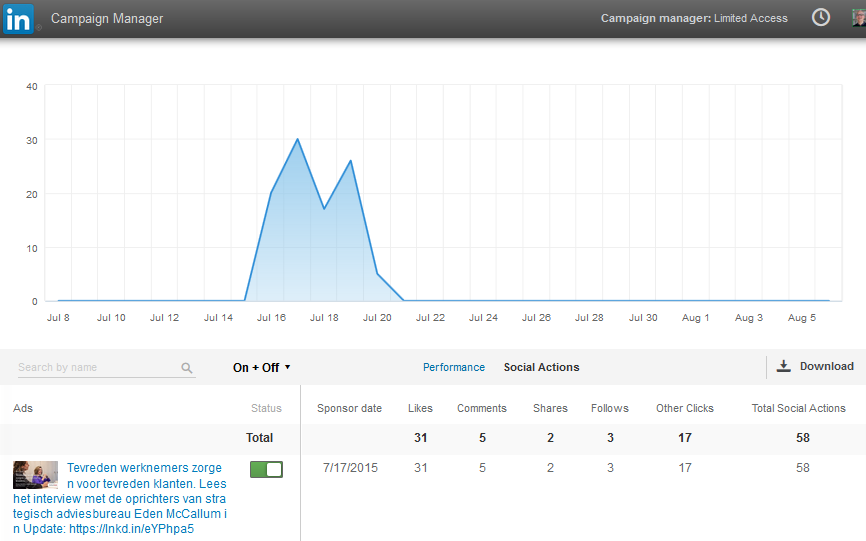Focus the Search by name field
The image size is (866, 541).
coord(95,367)
